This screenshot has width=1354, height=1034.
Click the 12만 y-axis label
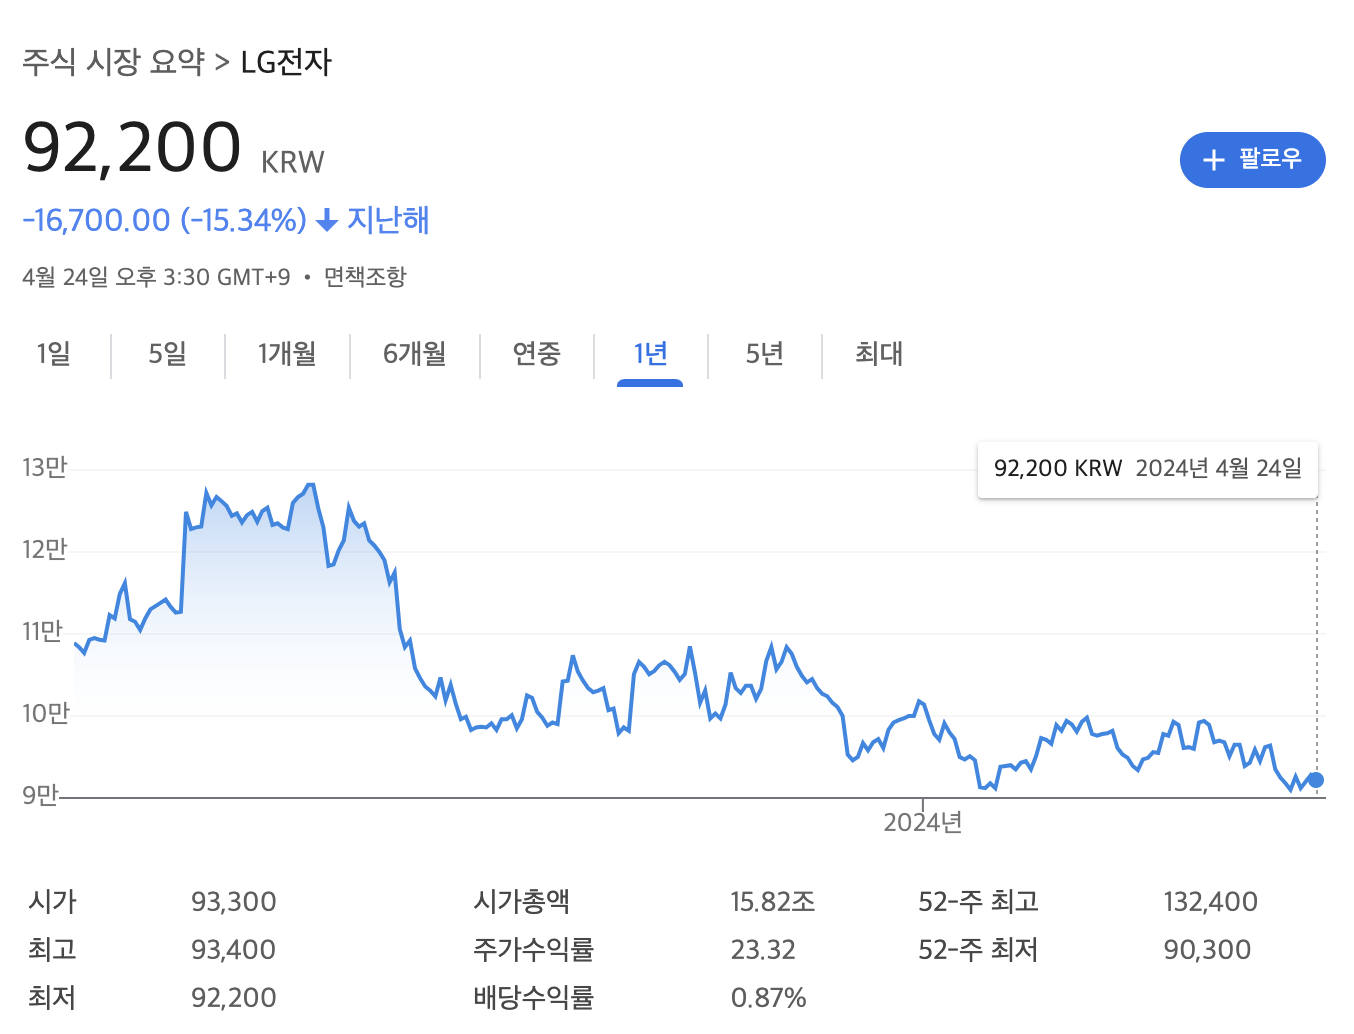[44, 549]
